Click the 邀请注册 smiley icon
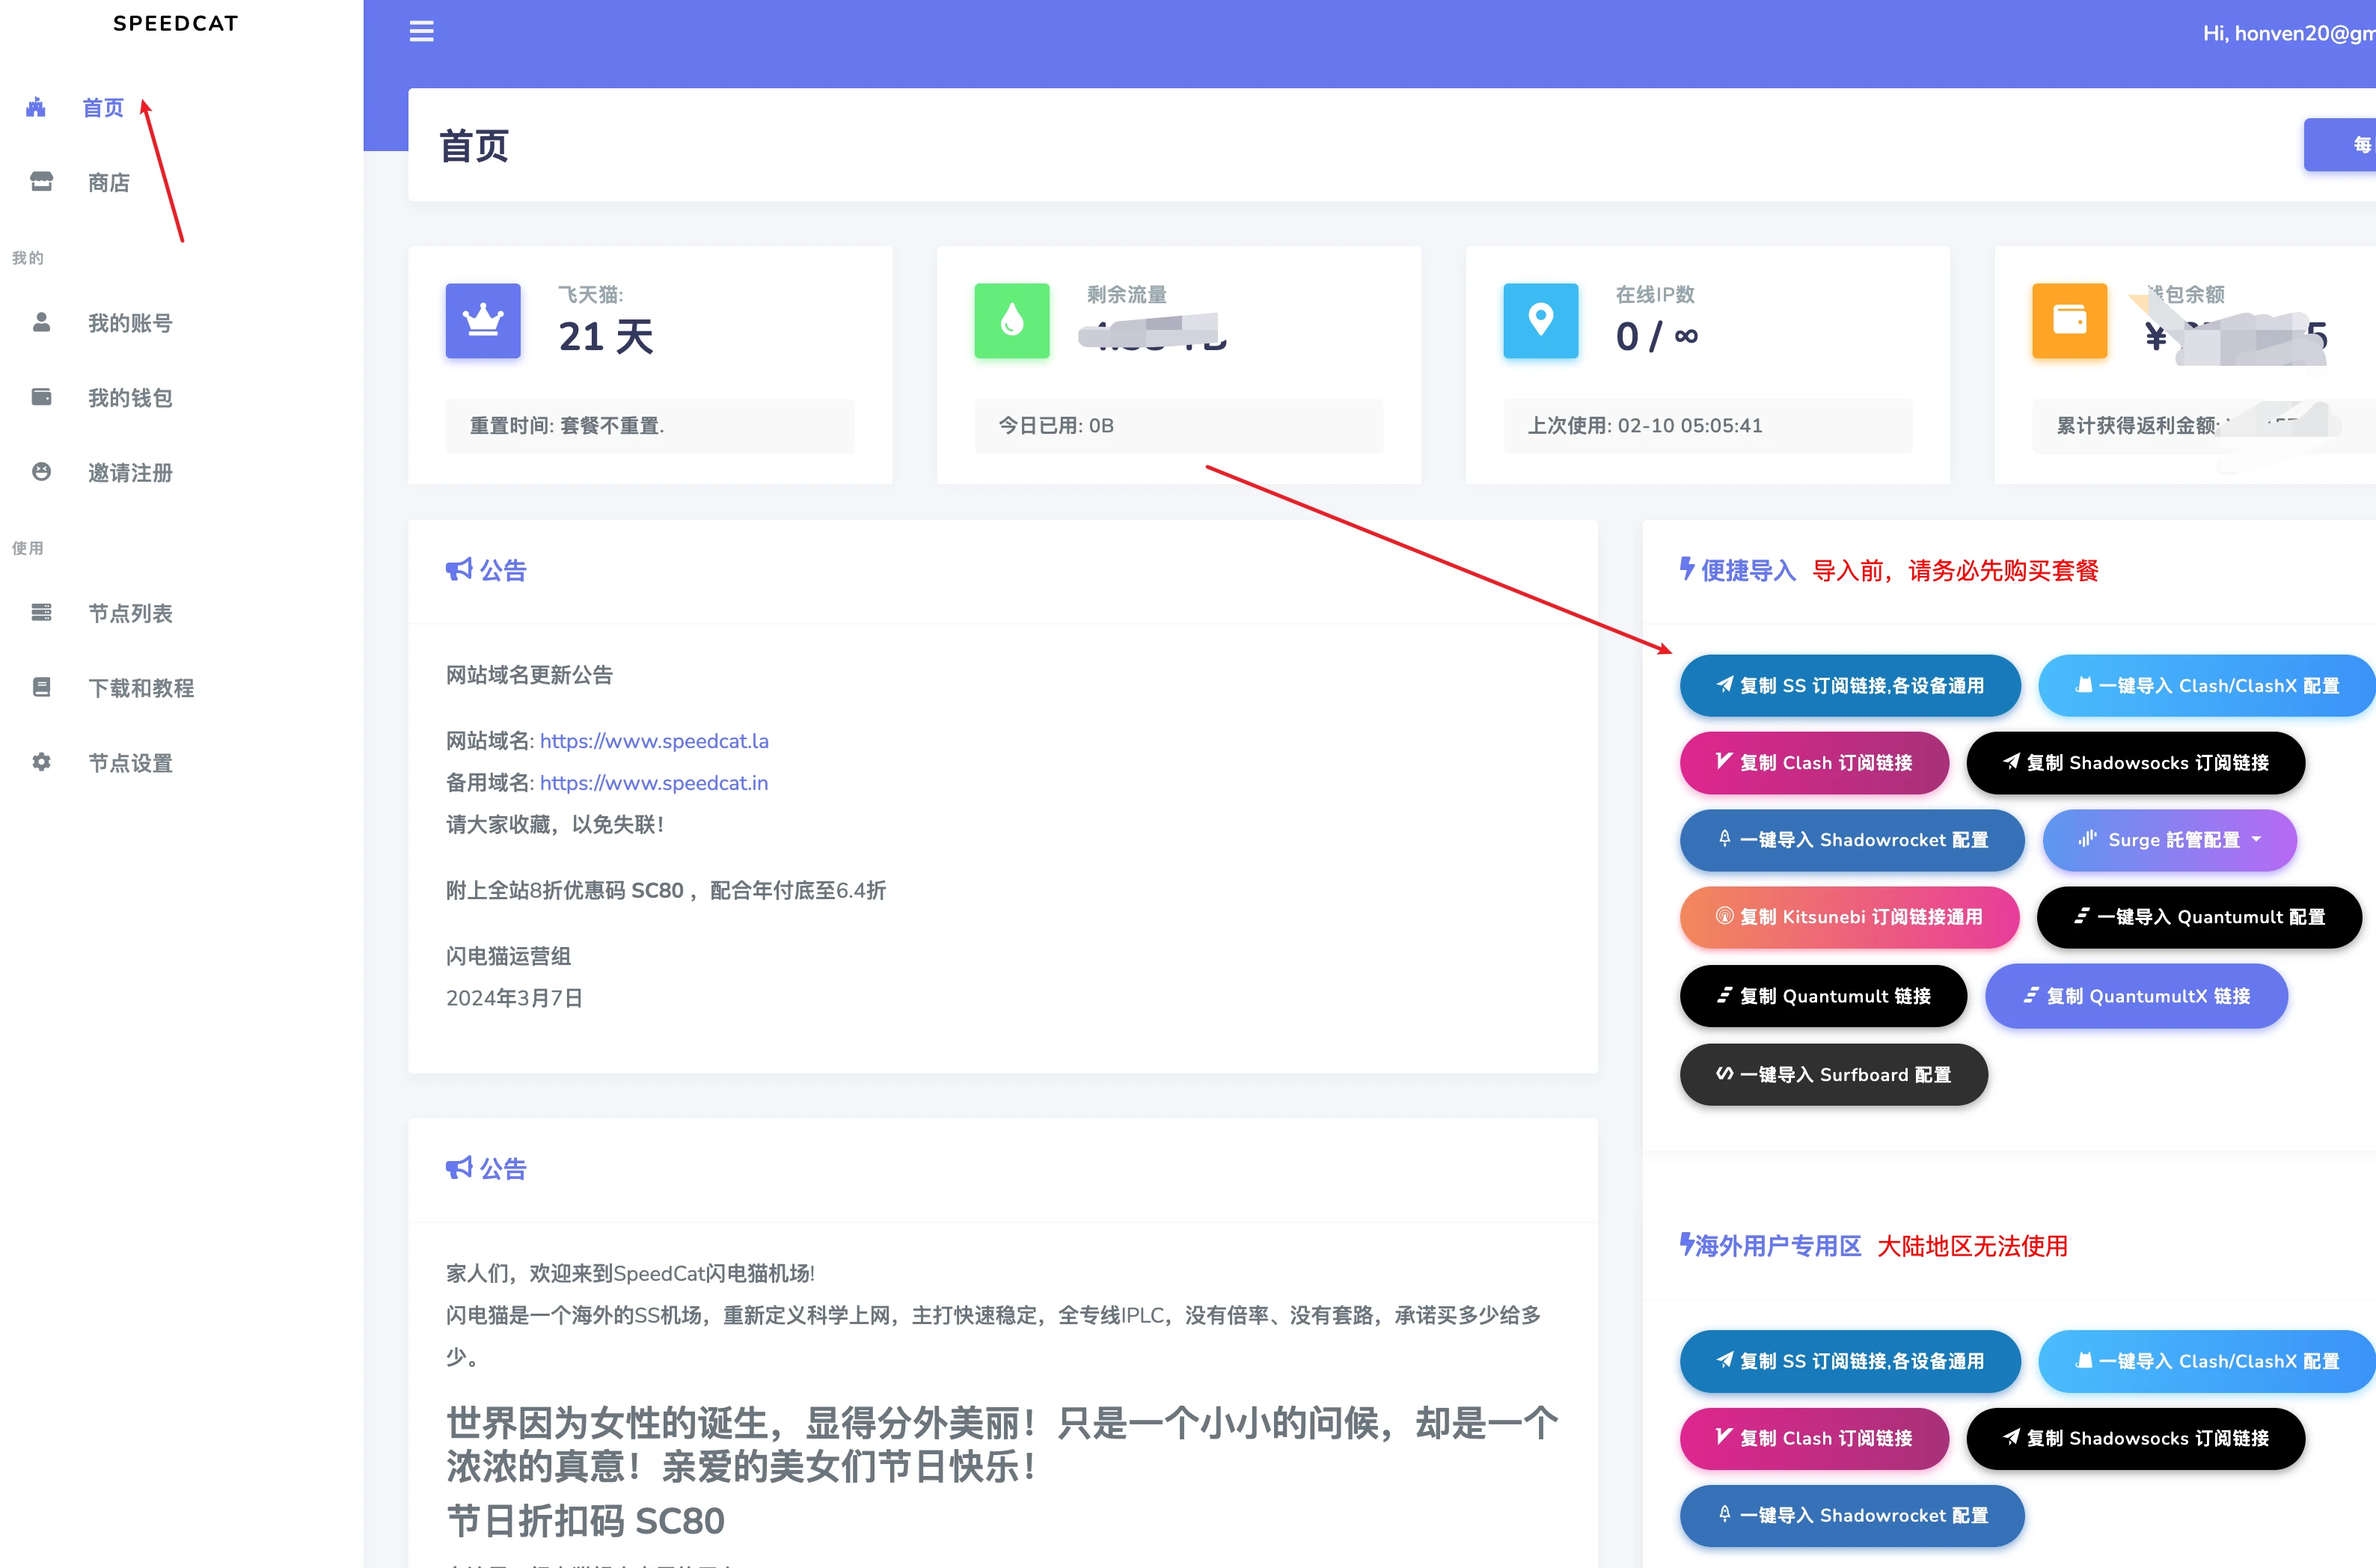 pos(41,472)
